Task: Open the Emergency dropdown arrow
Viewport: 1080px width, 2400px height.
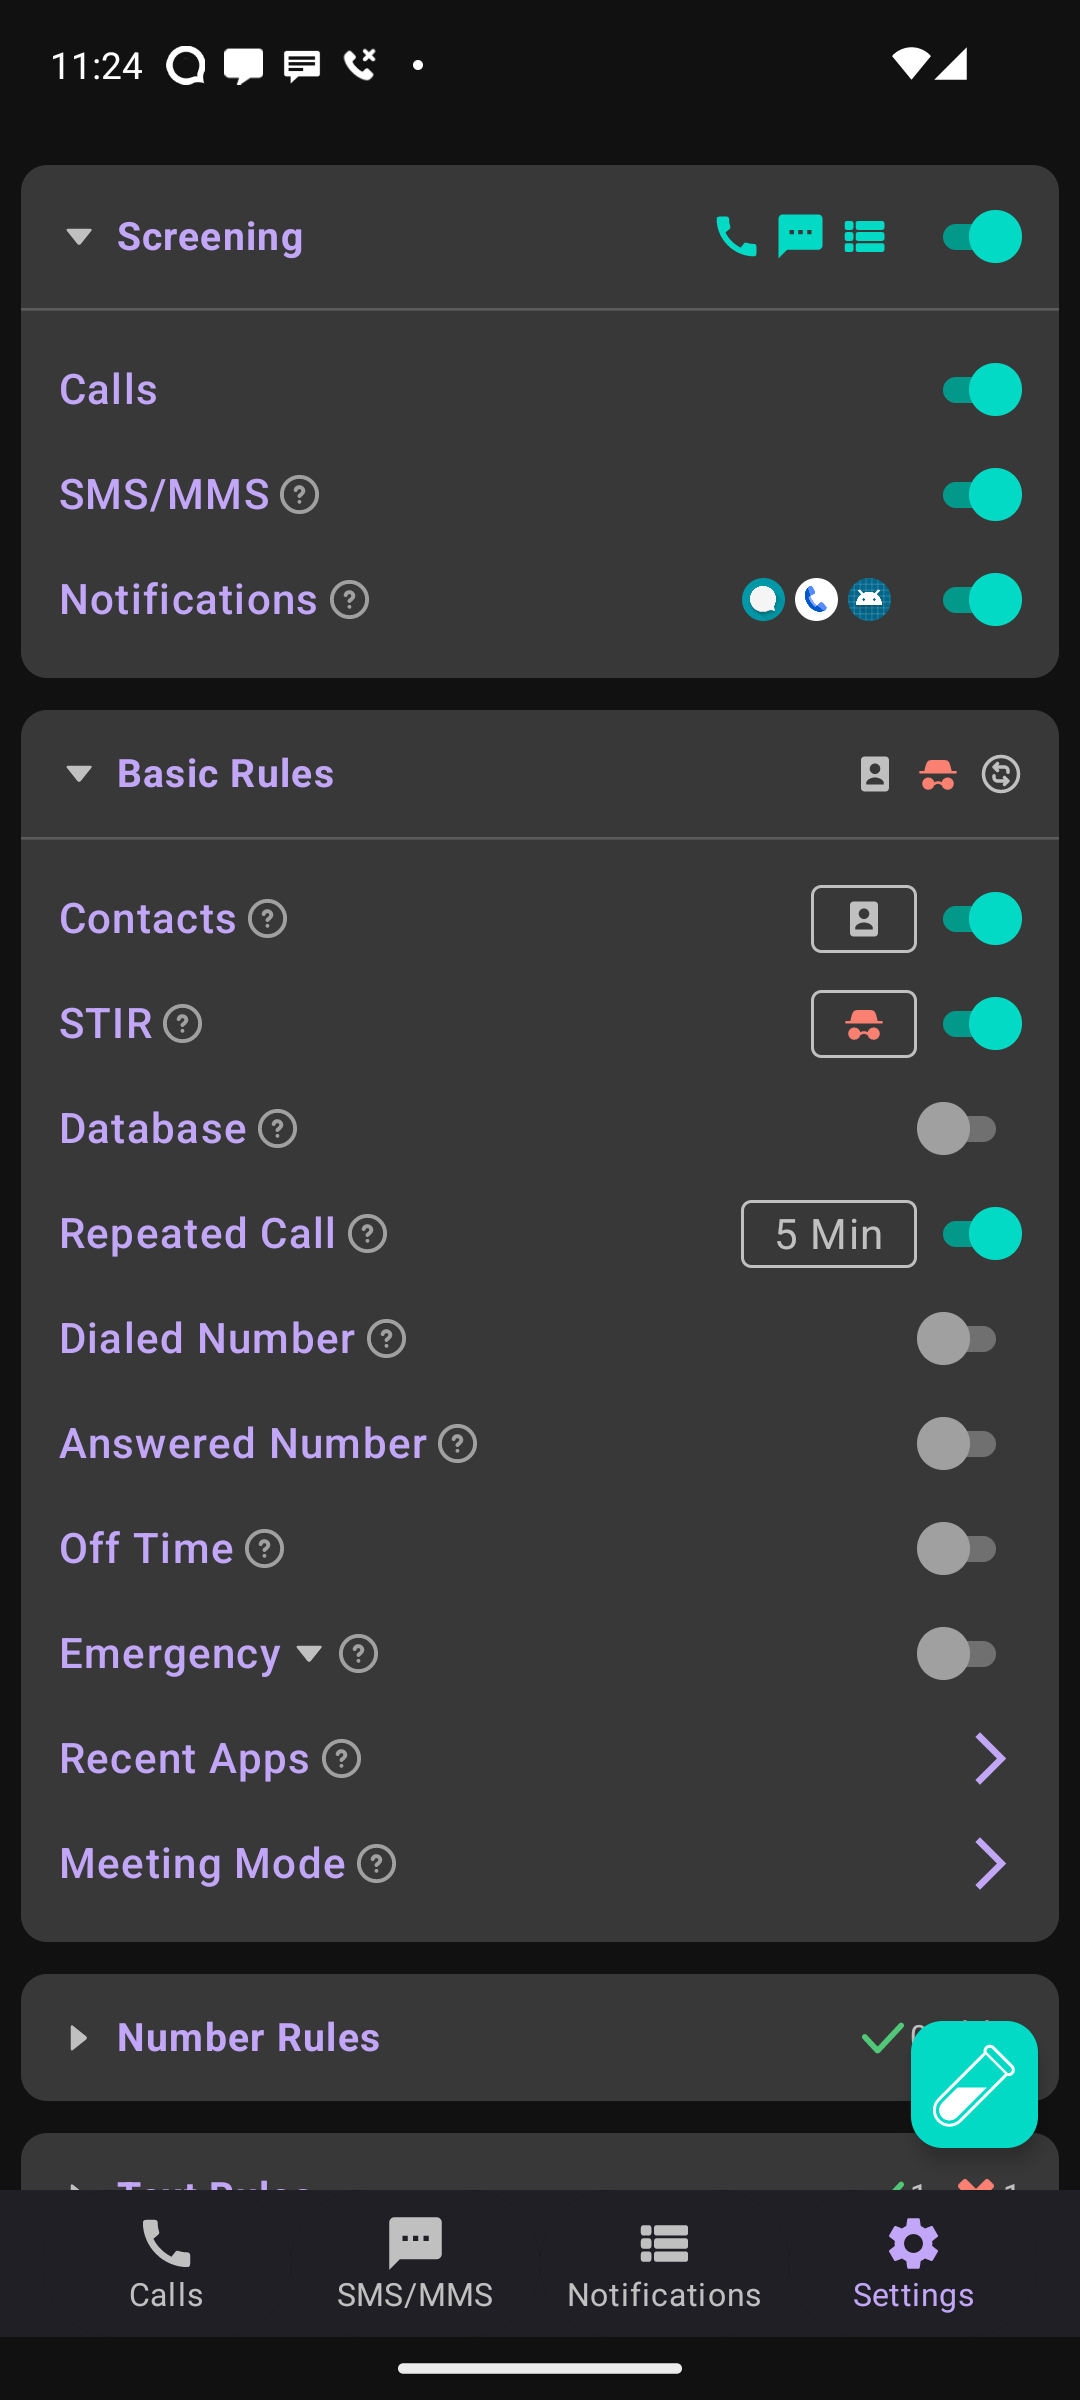Action: 309,1654
